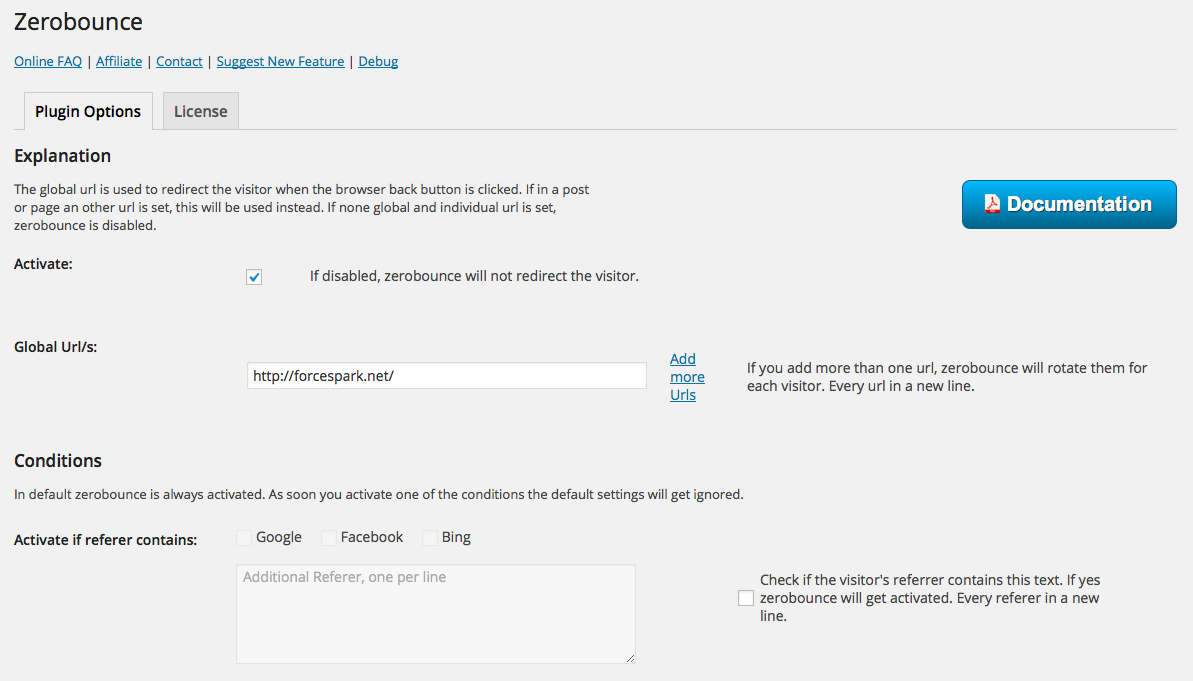
Task: Check the Bing referer checkbox
Action: tap(430, 538)
